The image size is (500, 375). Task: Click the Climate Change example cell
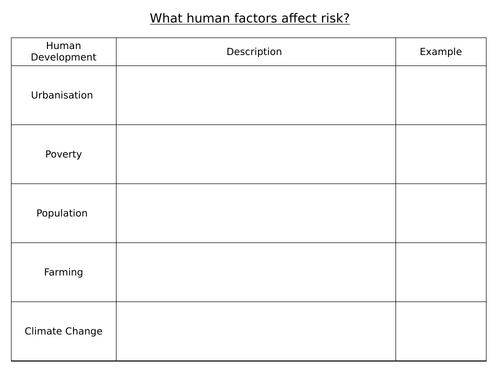point(441,331)
